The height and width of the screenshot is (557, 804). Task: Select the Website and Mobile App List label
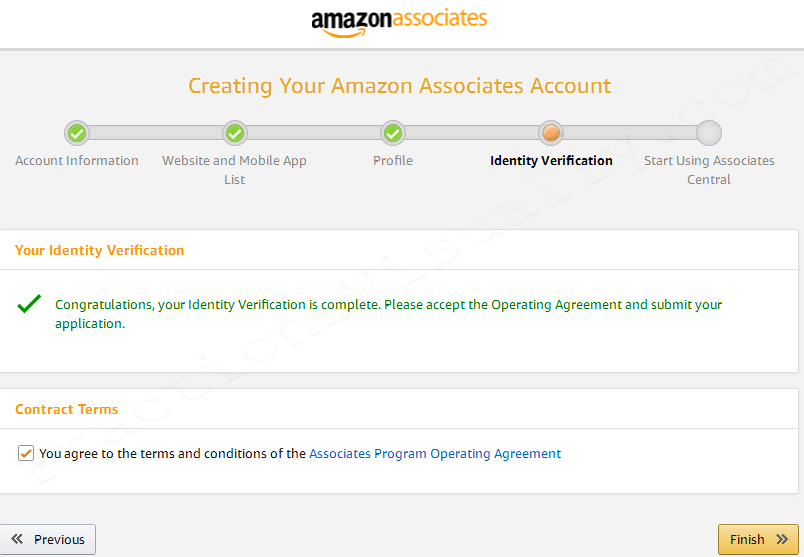234,170
